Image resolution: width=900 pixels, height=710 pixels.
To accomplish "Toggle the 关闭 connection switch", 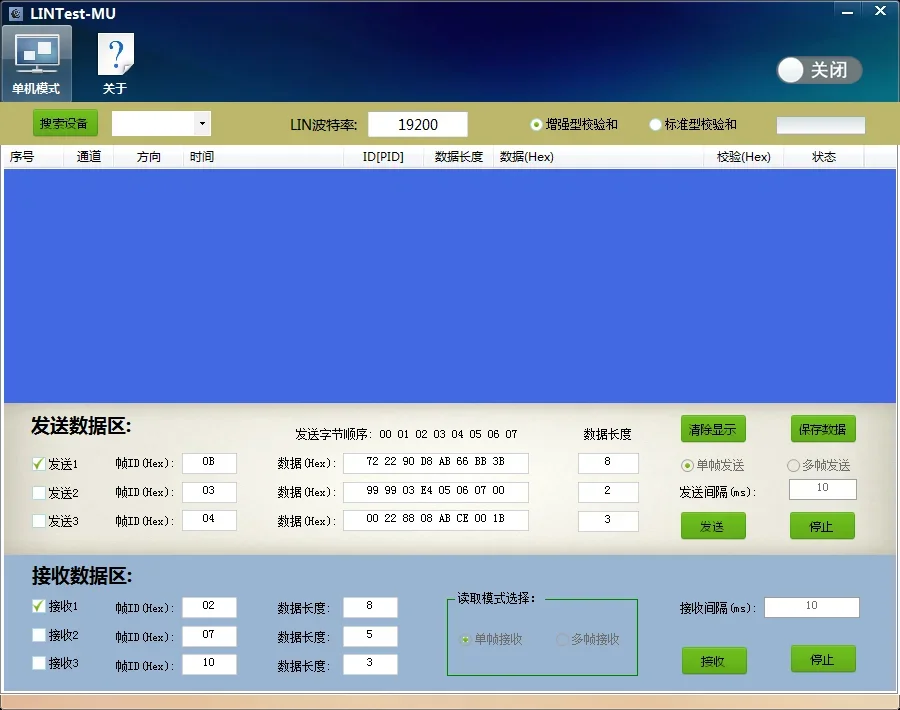I will pyautogui.click(x=819, y=70).
